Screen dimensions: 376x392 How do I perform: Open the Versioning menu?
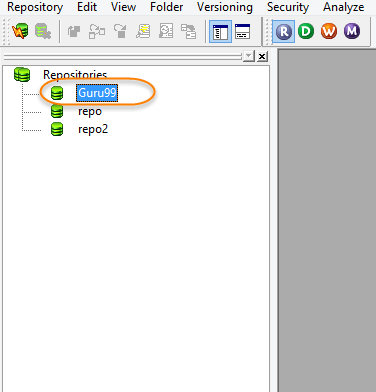click(x=225, y=7)
